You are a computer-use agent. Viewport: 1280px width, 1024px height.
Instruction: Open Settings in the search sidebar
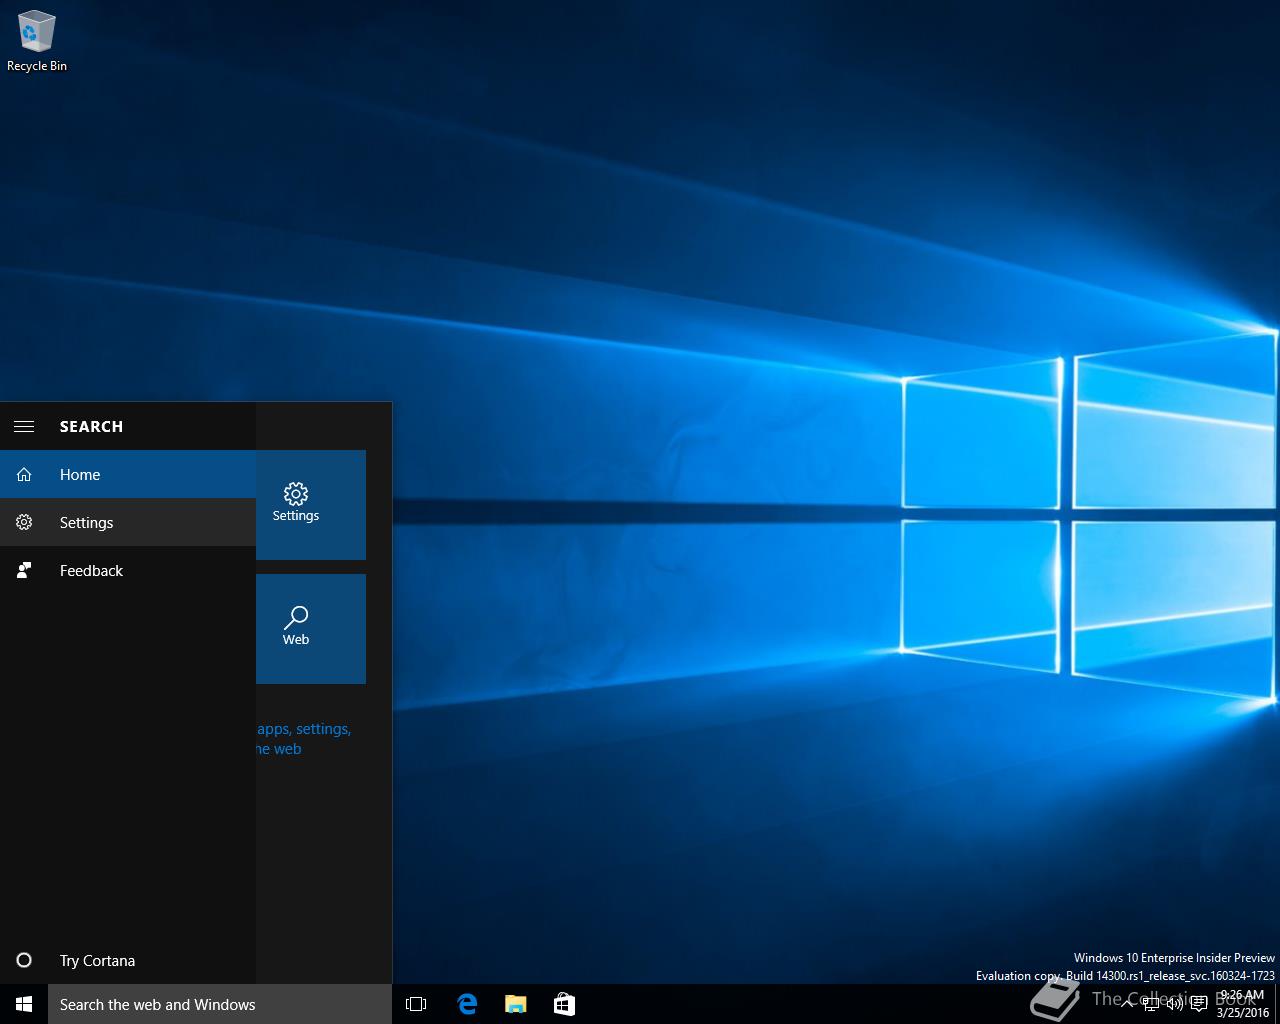(128, 522)
